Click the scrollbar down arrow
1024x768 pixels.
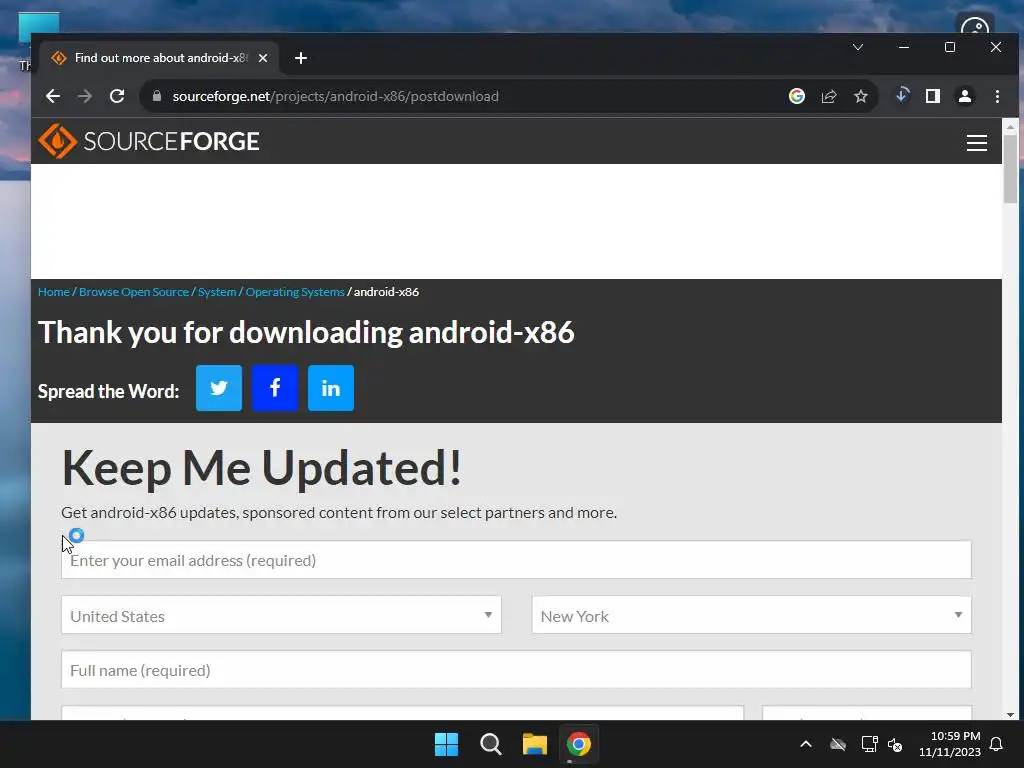point(1010,714)
